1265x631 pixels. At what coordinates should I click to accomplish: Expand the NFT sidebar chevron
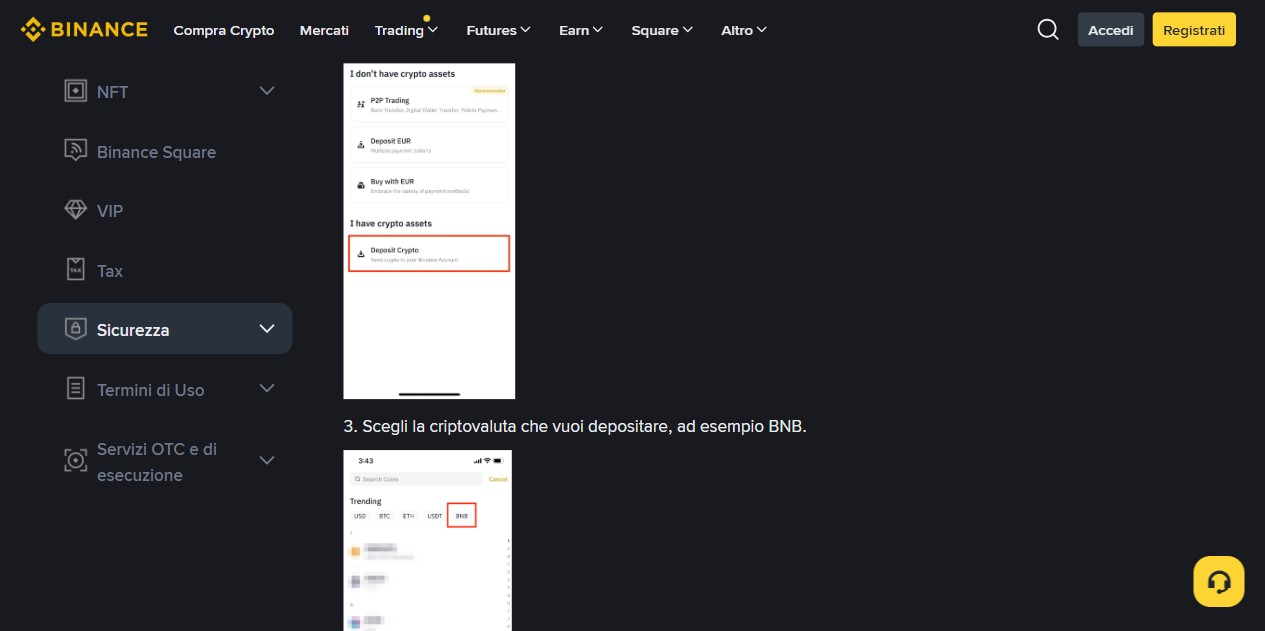coord(266,90)
